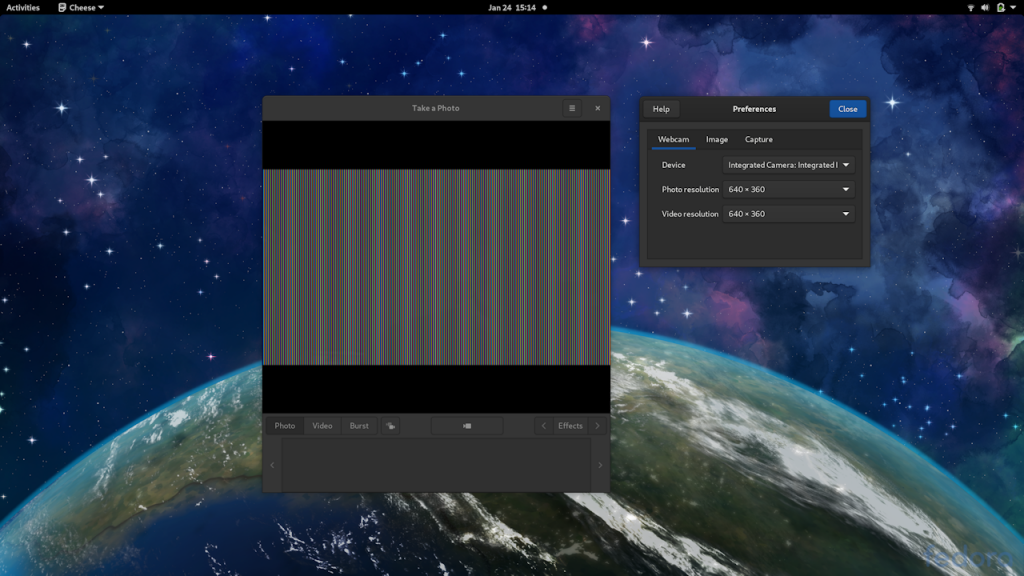The width and height of the screenshot is (1024, 576).
Task: Select the Webcam tab
Action: [x=673, y=139]
